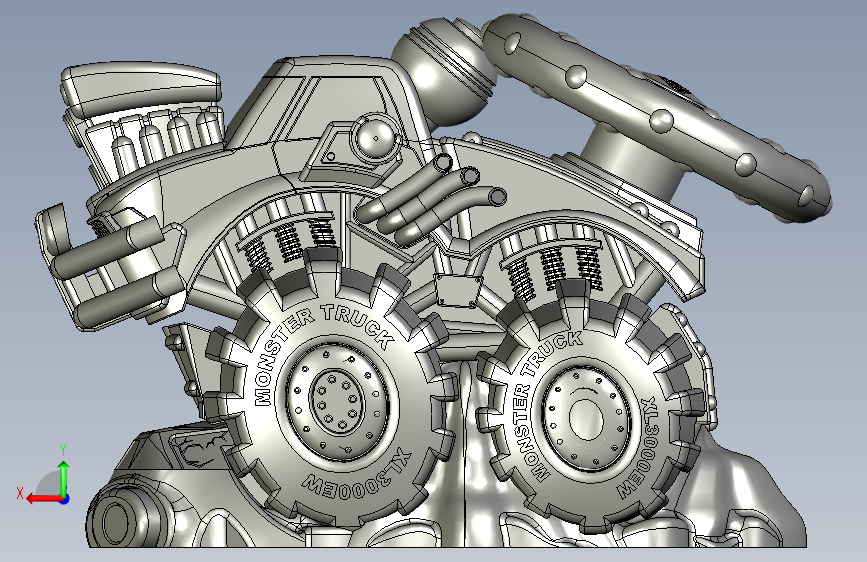The width and height of the screenshot is (867, 562).
Task: Click the blue Z axis dot on the triad
Action: [65, 499]
